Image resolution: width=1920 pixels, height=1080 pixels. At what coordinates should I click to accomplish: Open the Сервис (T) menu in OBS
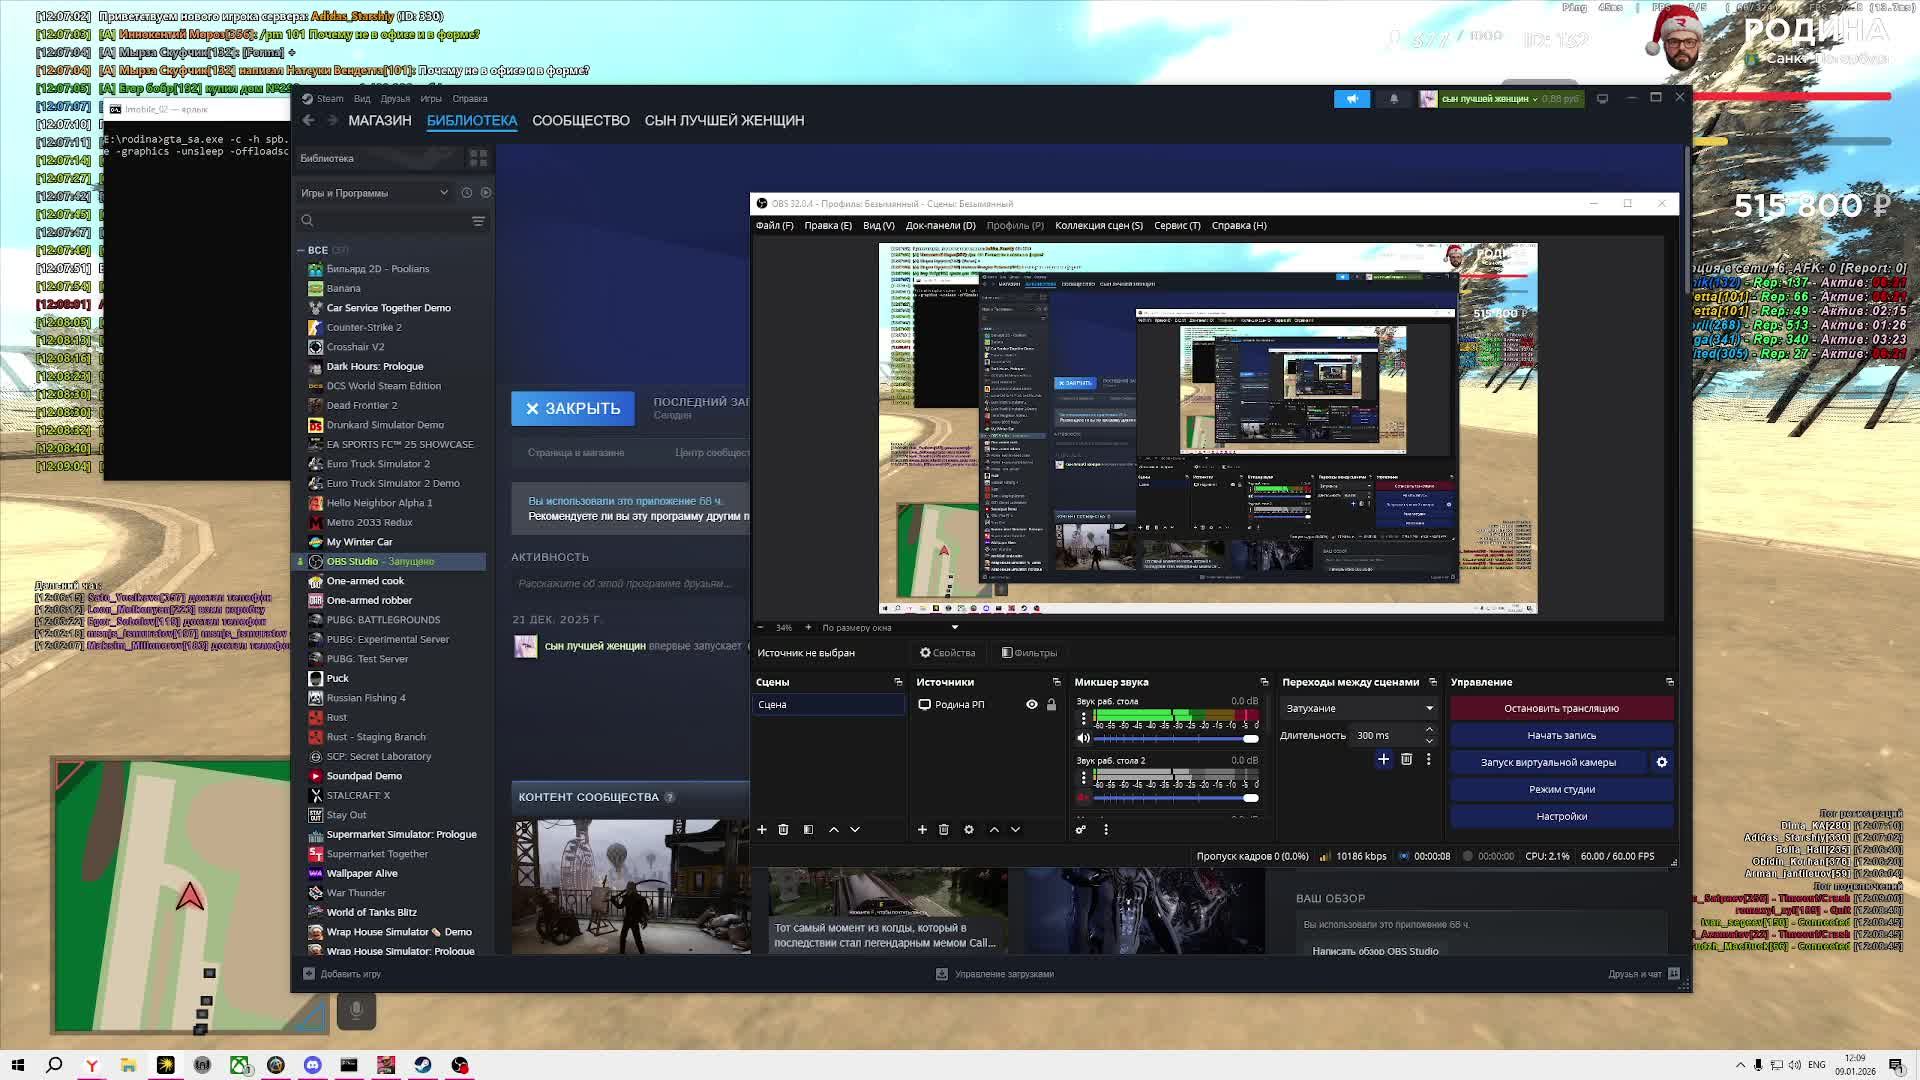point(1177,226)
